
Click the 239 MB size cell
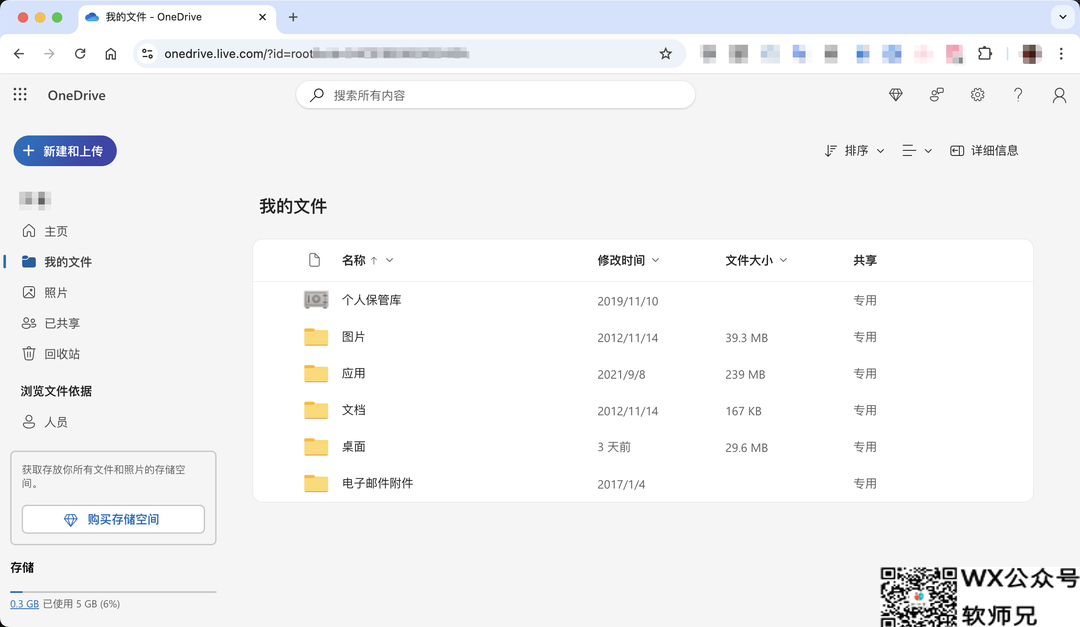pyautogui.click(x=745, y=374)
